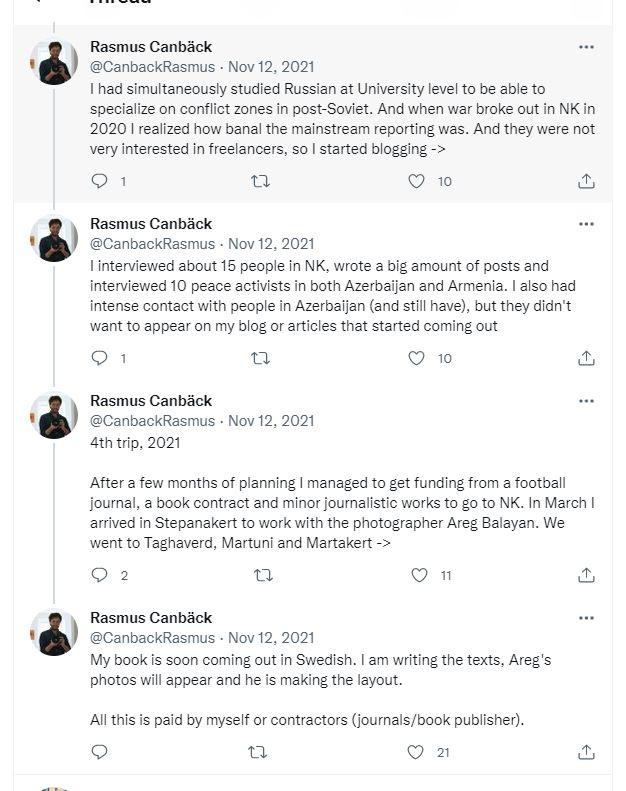
Task: Share the tweet about the Swedish book
Action: click(x=586, y=752)
